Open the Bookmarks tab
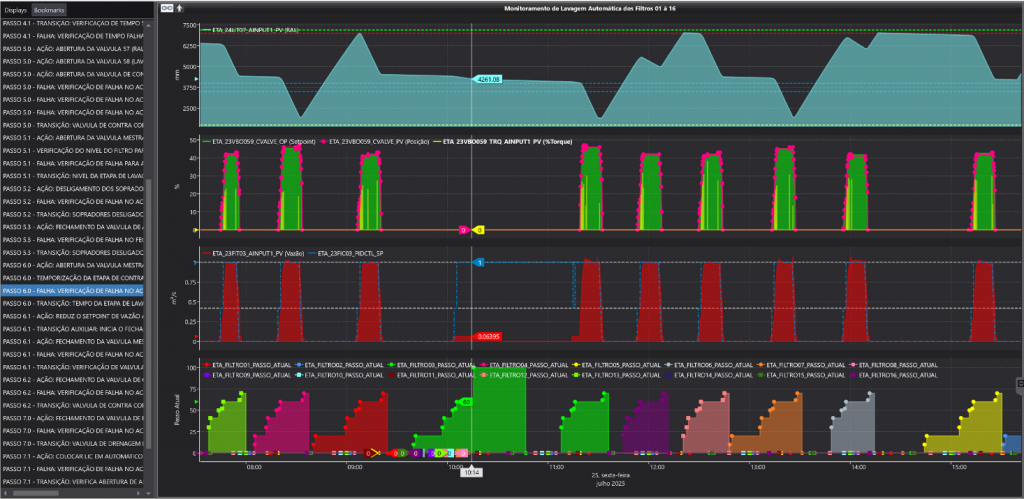Image resolution: width=1024 pixels, height=499 pixels. click(x=49, y=8)
